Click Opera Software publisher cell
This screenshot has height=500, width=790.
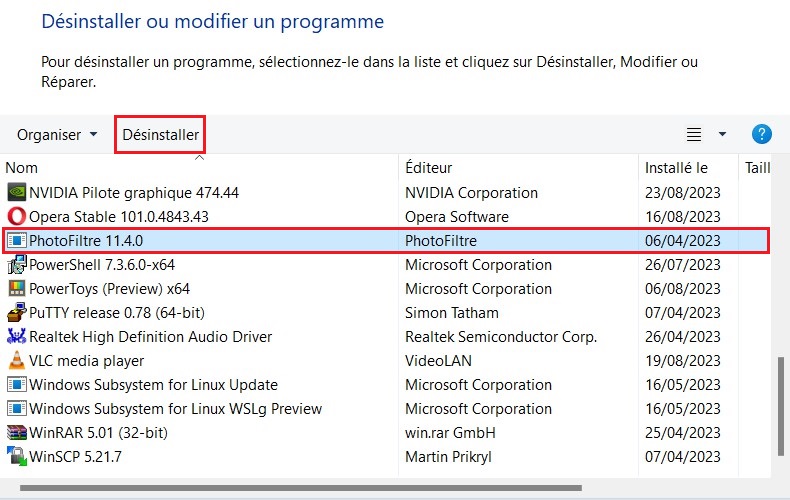[456, 217]
